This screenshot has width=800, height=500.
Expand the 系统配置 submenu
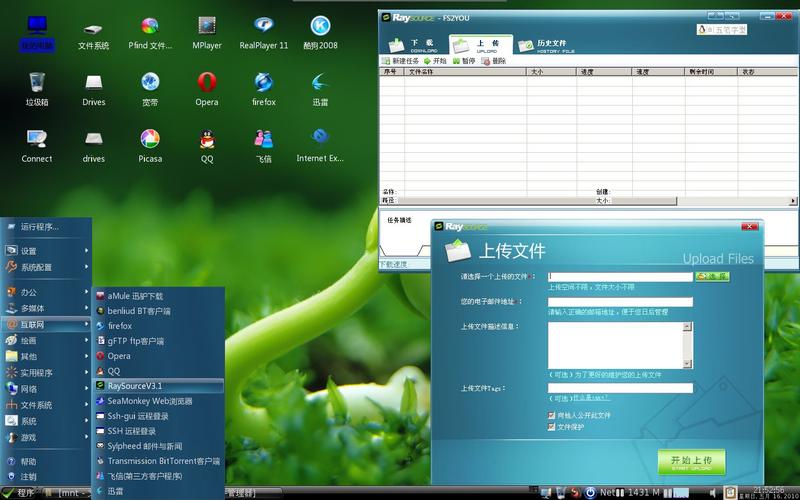pyautogui.click(x=46, y=267)
